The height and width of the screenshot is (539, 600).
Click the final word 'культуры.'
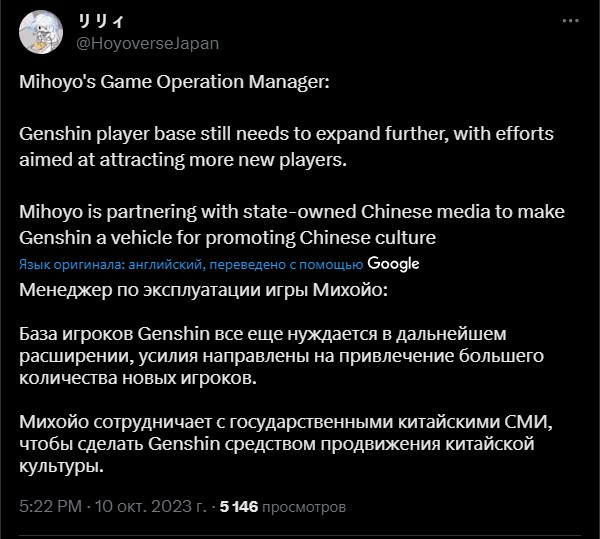coord(60,468)
